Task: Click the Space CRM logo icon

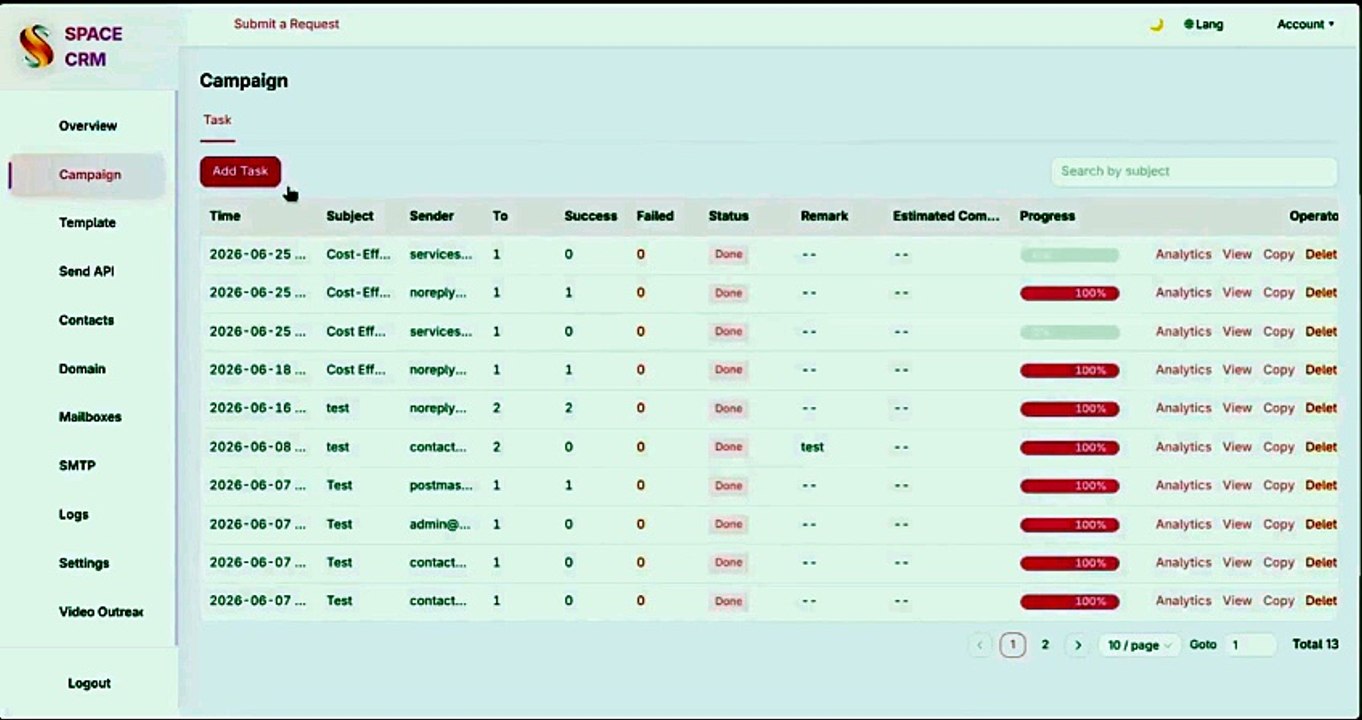Action: pos(37,47)
